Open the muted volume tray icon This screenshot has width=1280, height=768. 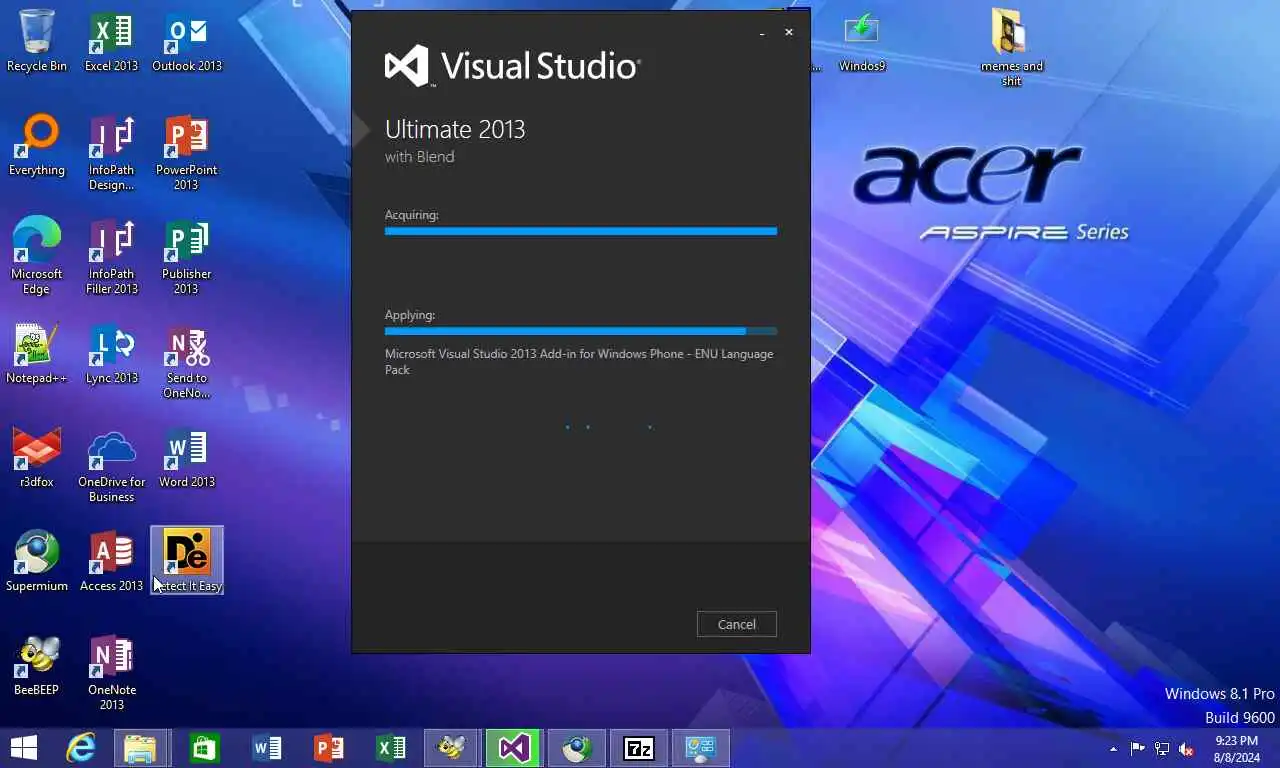pos(1187,749)
